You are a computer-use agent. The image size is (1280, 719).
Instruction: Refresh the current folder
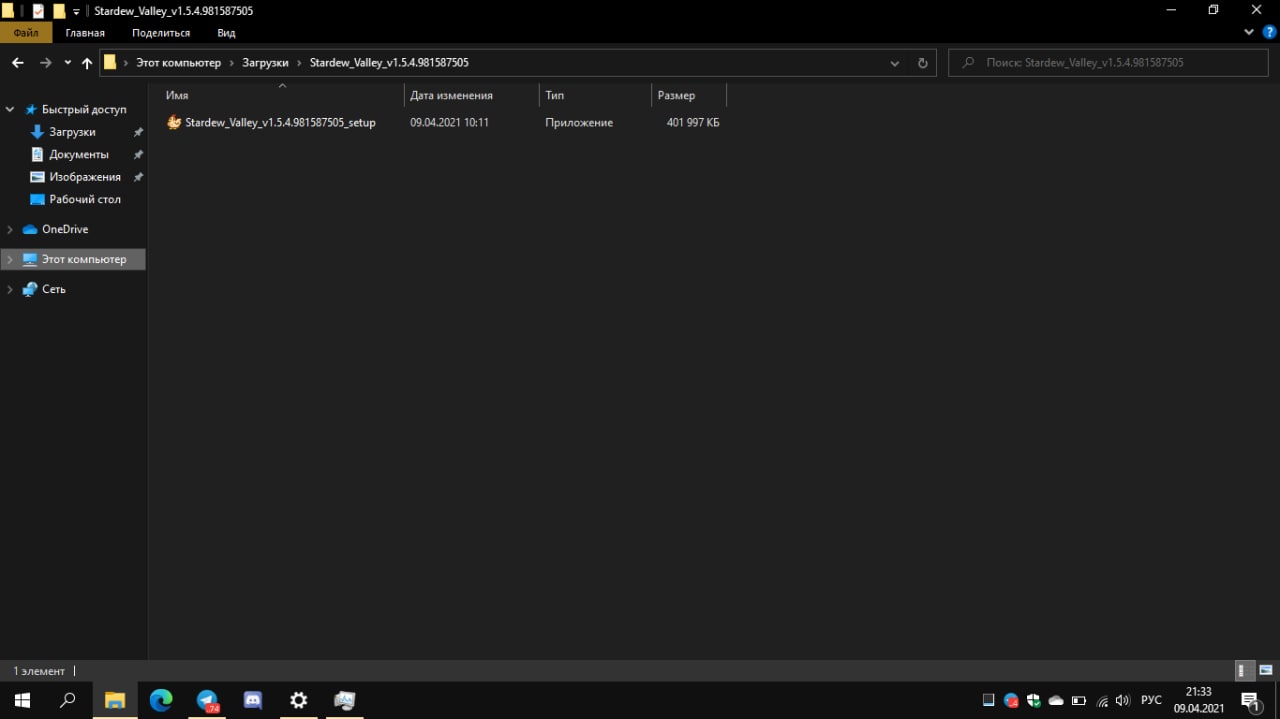click(x=922, y=63)
